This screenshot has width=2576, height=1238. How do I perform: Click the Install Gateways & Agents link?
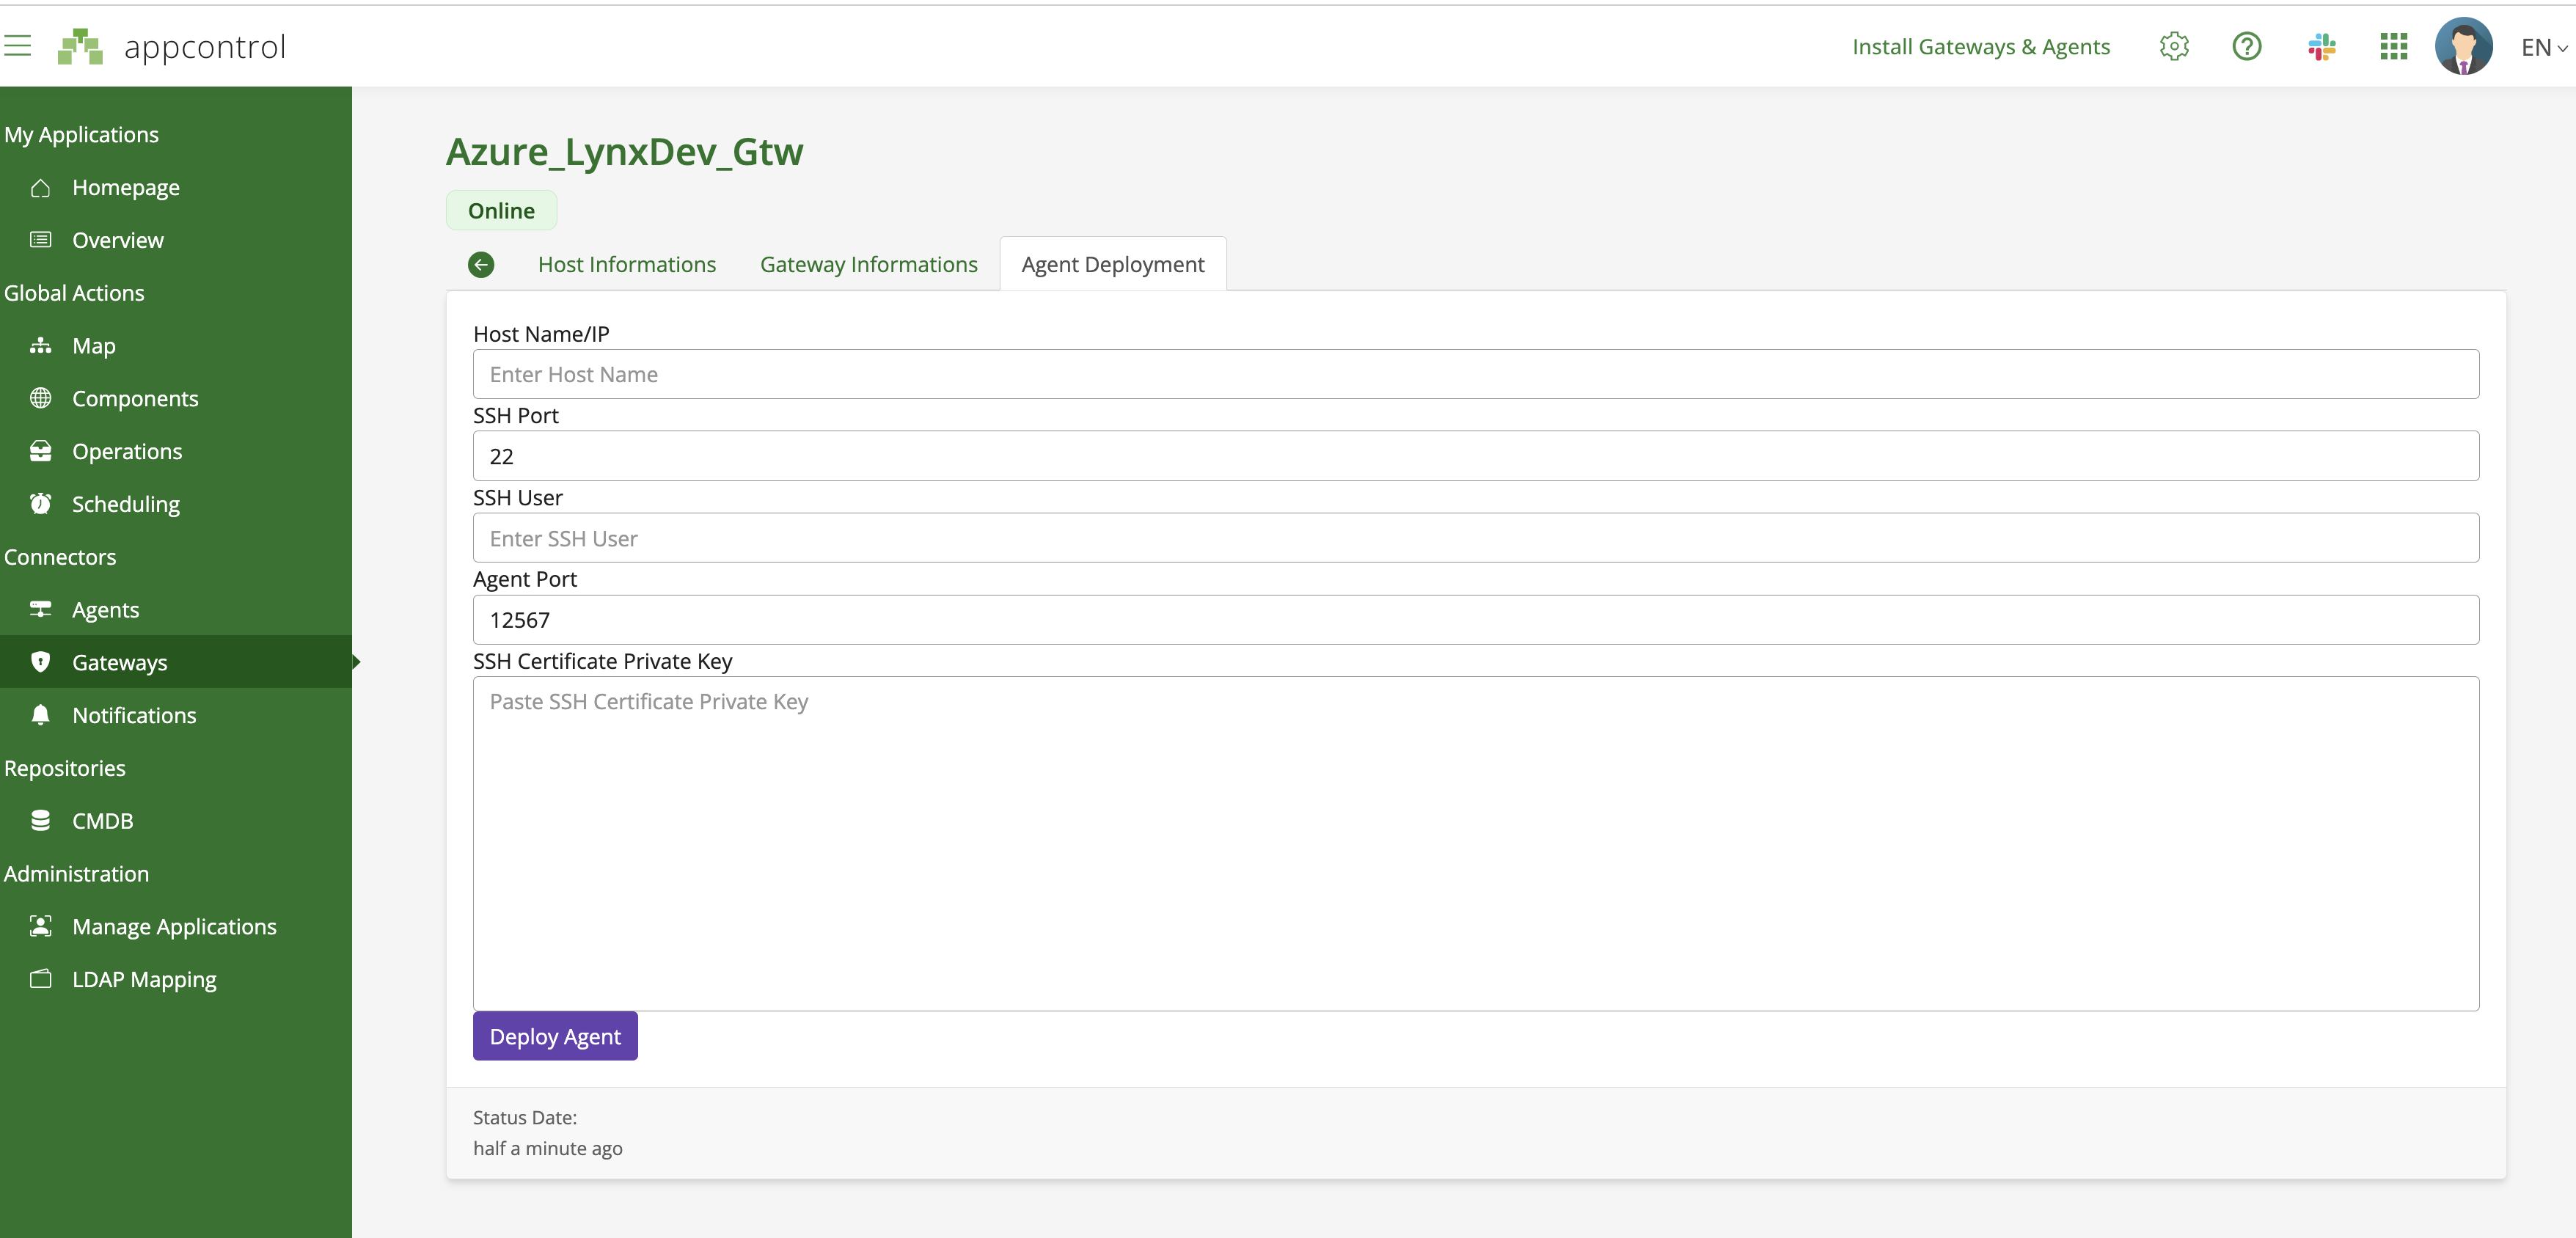click(x=1981, y=44)
